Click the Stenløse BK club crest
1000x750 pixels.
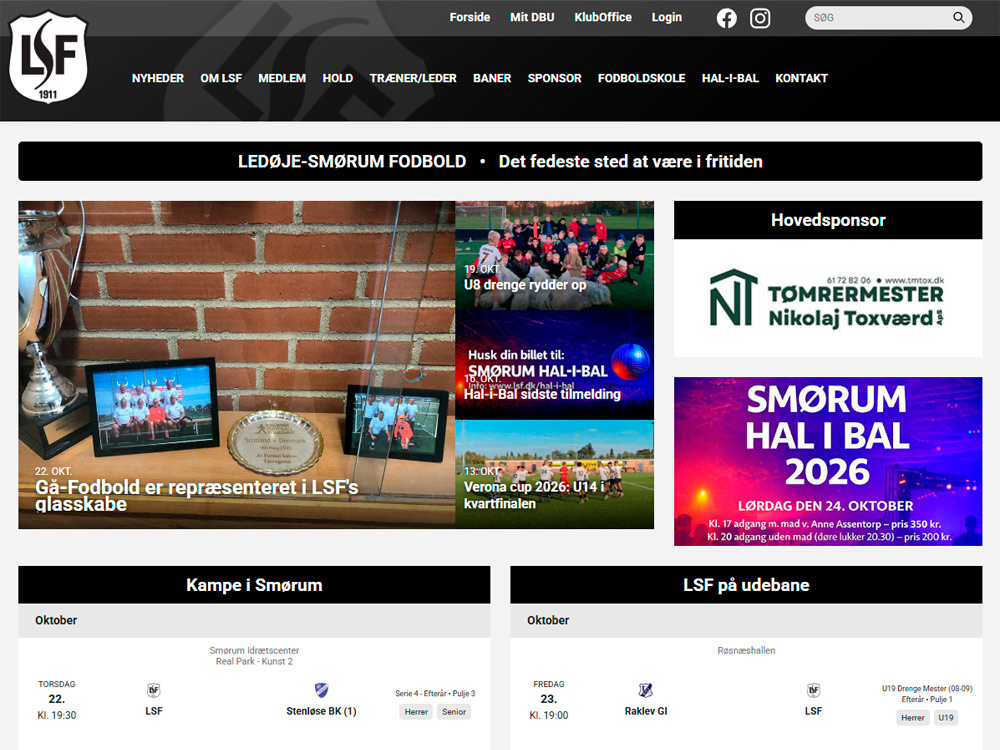click(x=321, y=690)
